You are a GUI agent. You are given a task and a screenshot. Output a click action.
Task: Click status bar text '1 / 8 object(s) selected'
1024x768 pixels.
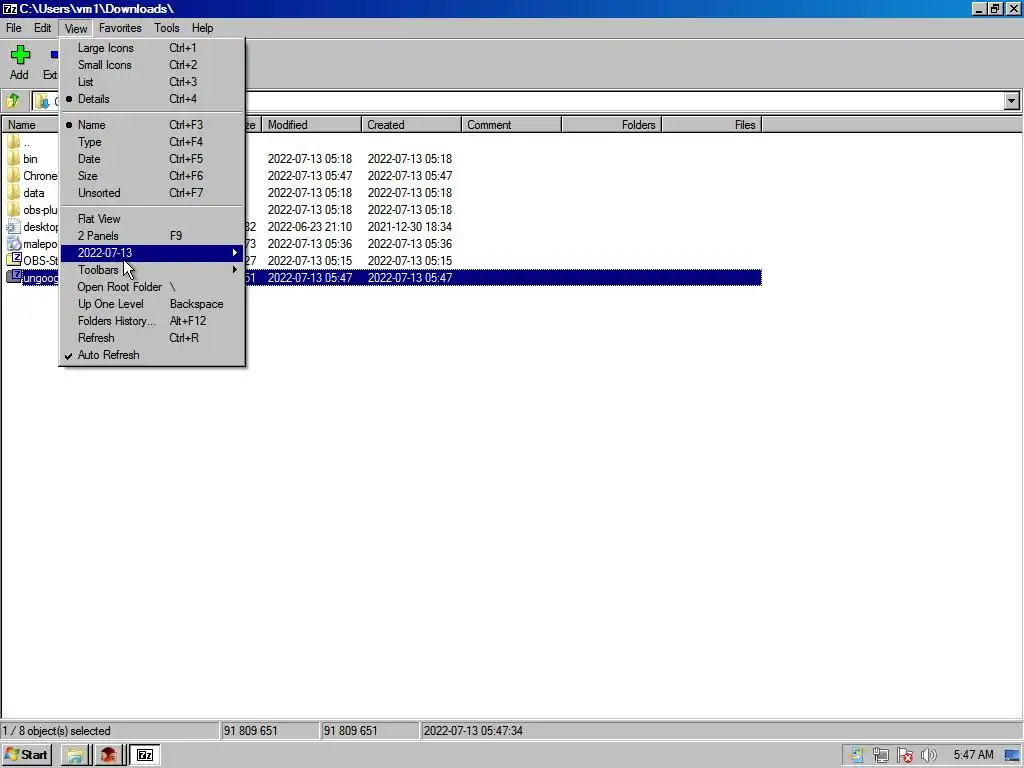(57, 731)
